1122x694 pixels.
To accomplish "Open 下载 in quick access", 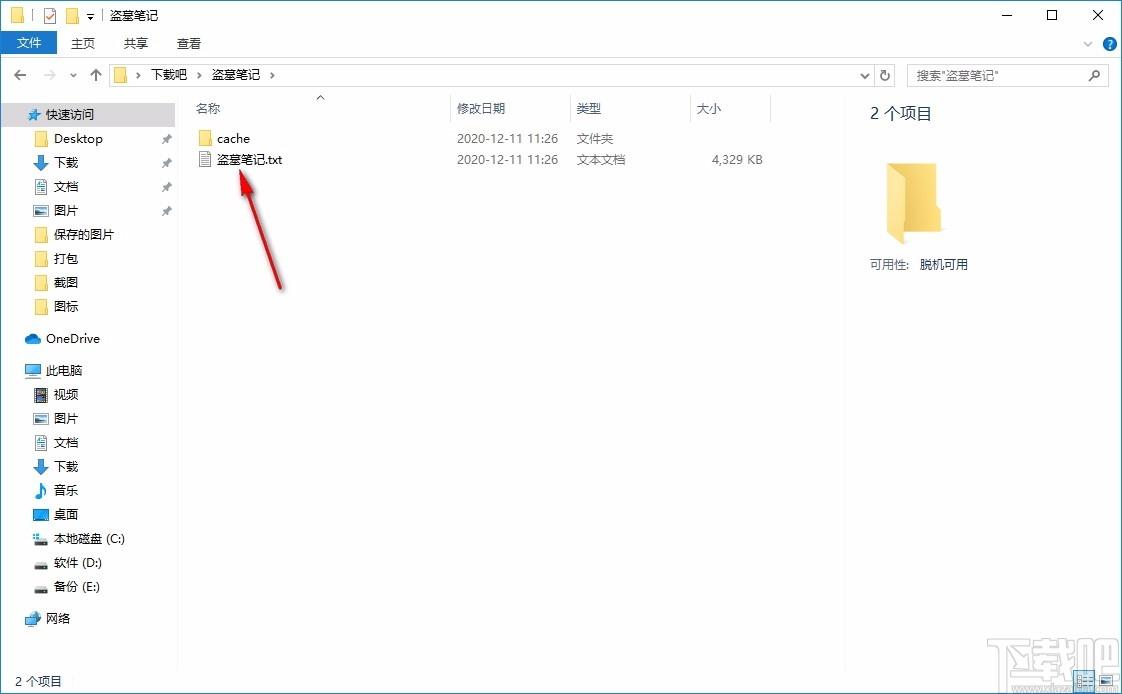I will [66, 162].
